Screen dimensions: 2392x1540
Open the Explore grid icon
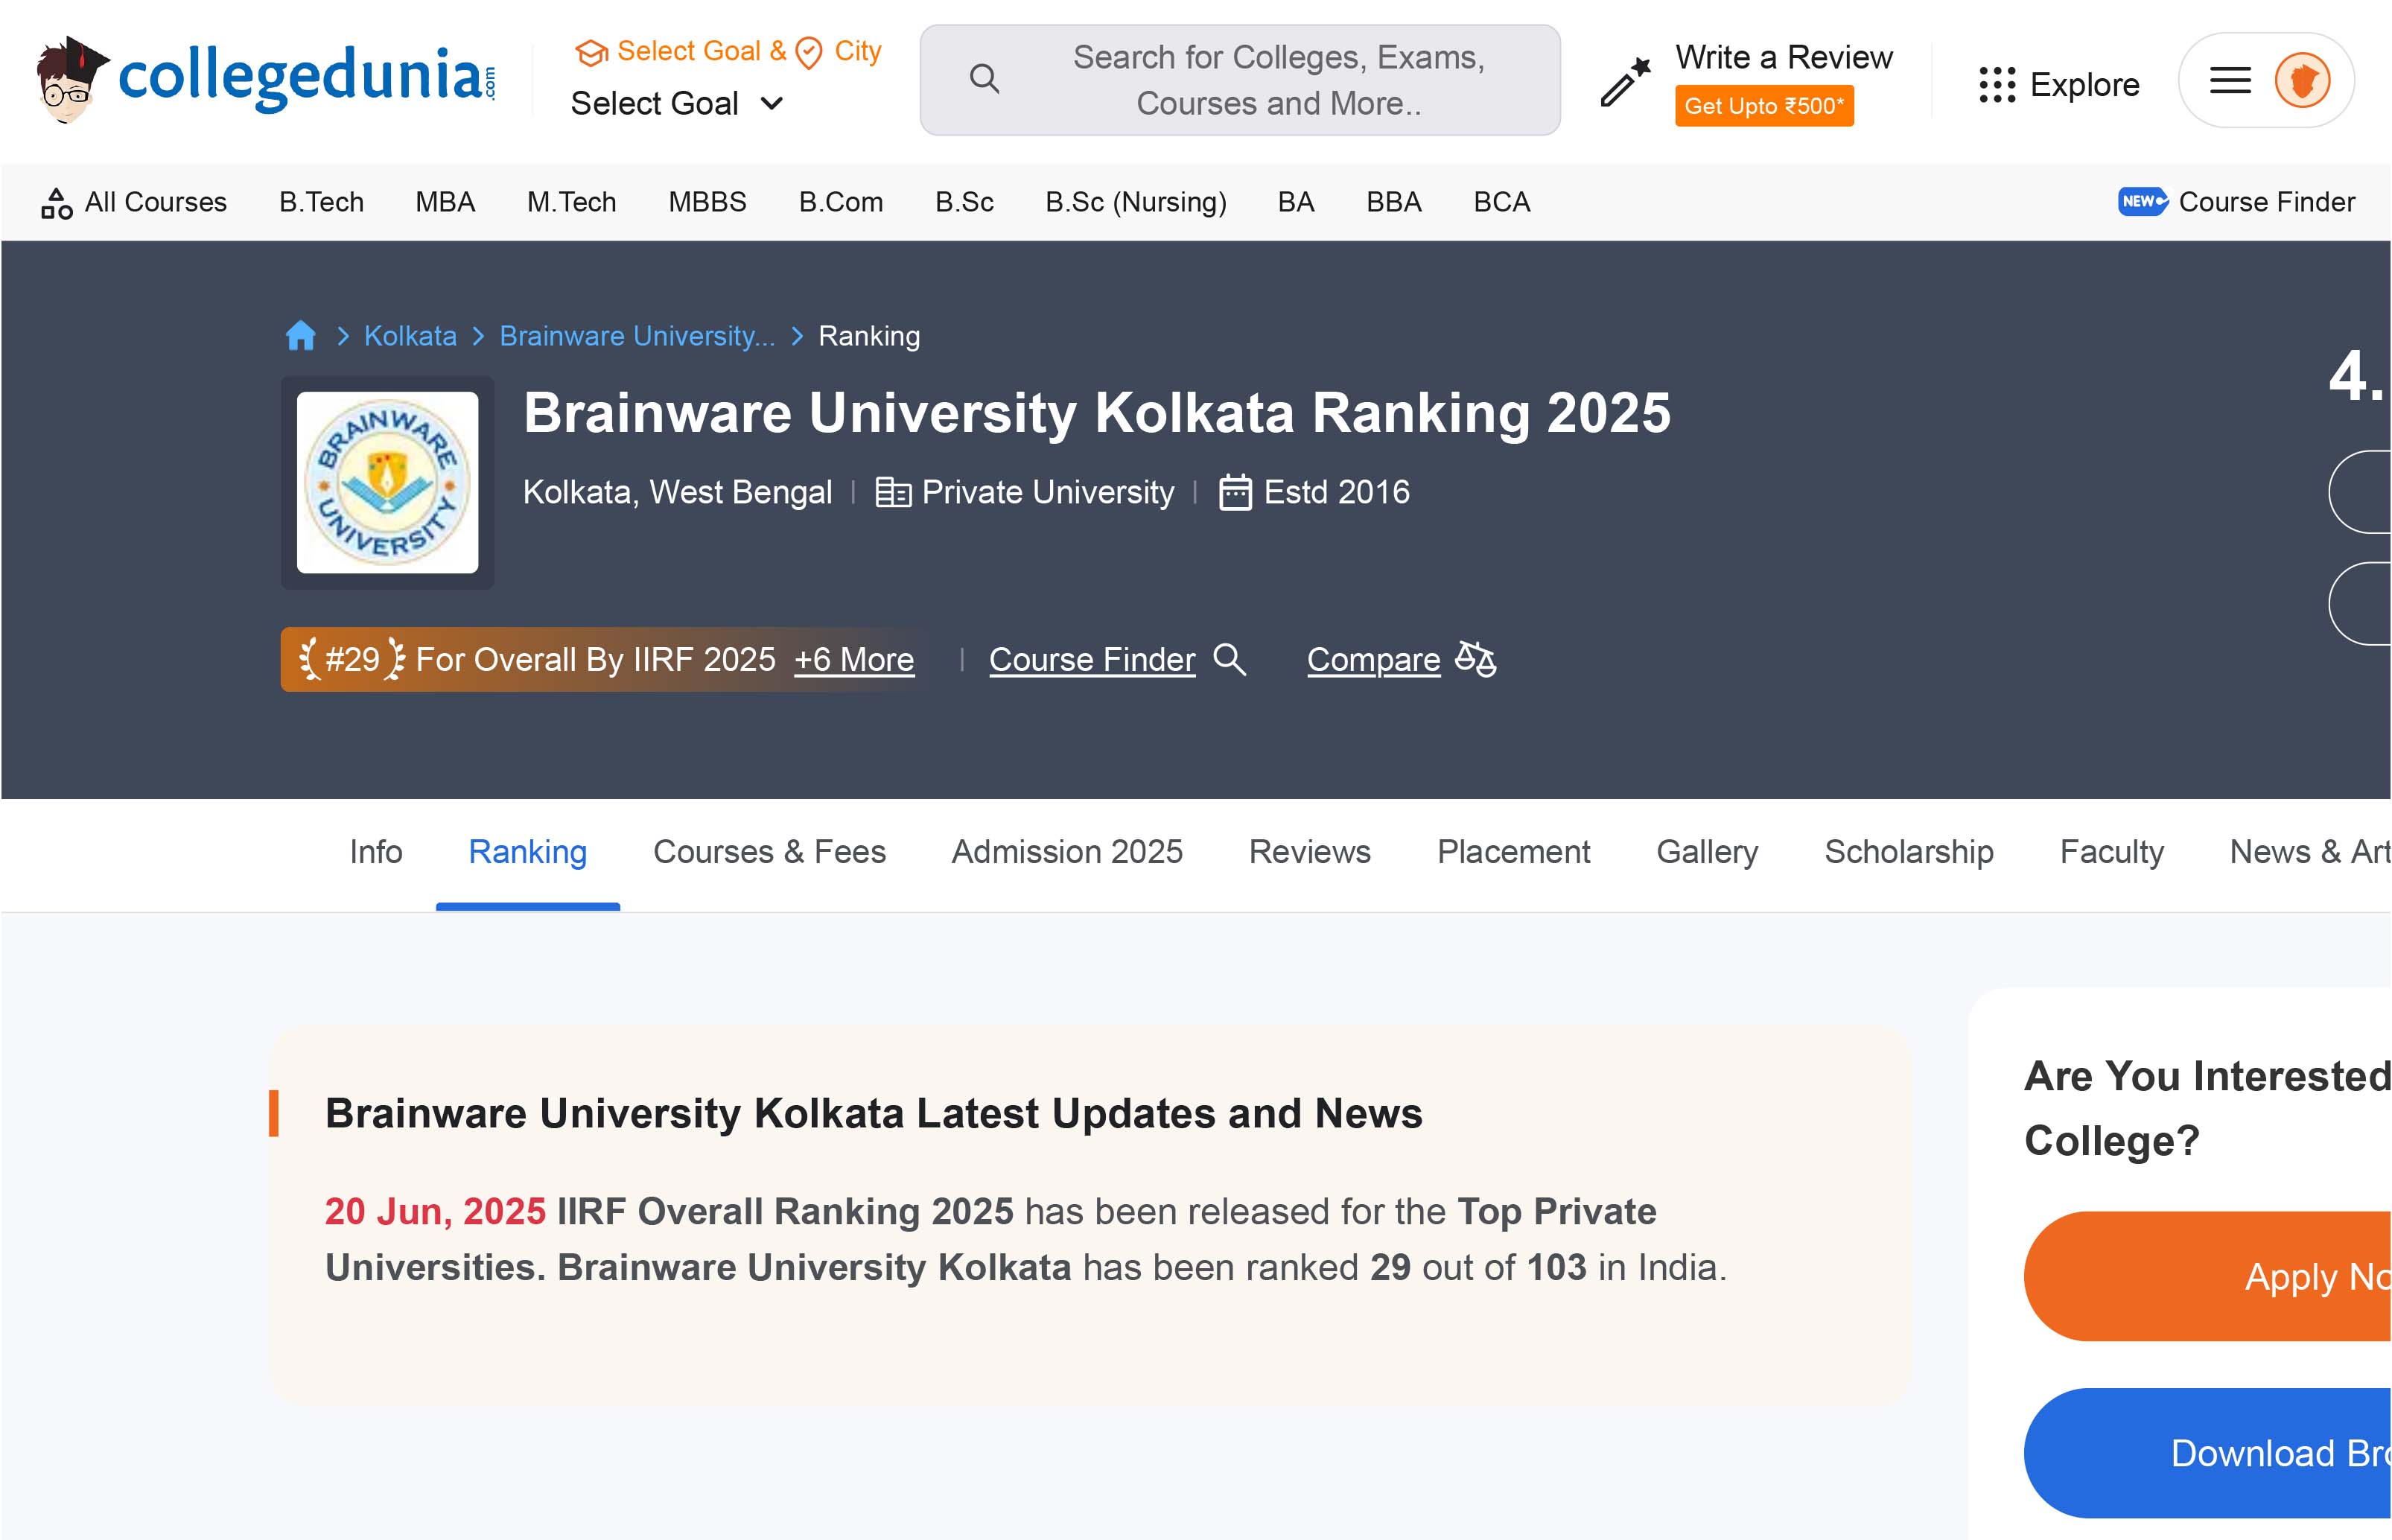pyautogui.click(x=1997, y=85)
